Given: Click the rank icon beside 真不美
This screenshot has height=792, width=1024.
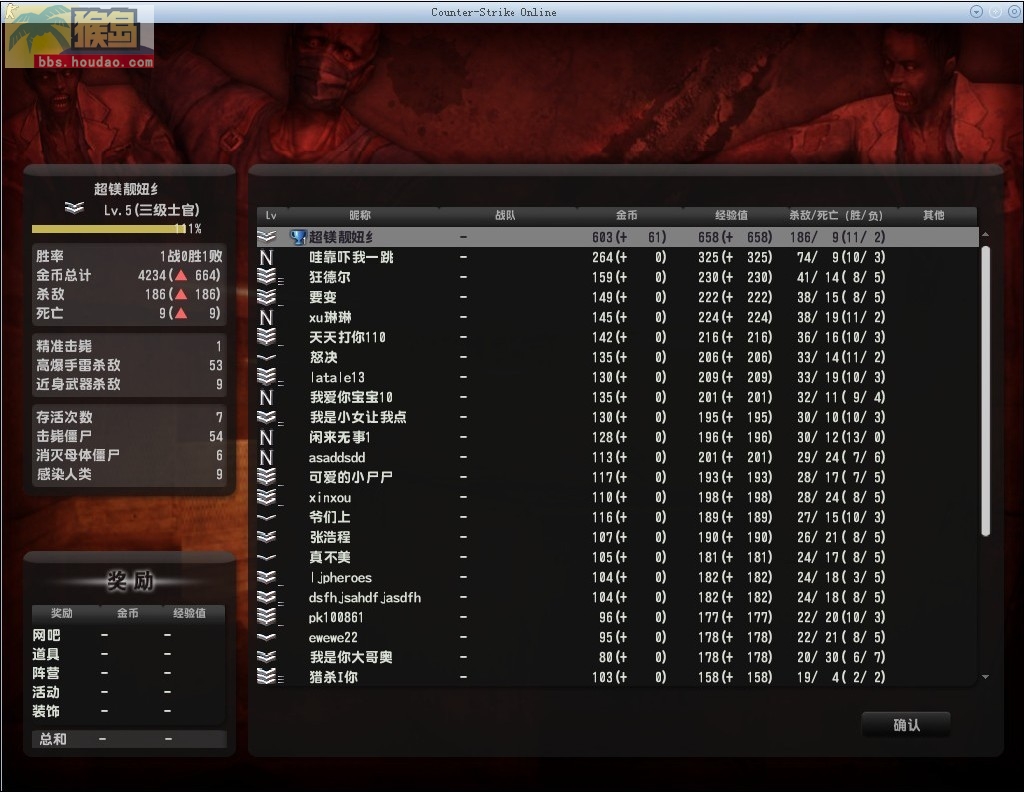Looking at the screenshot, I should (266, 557).
